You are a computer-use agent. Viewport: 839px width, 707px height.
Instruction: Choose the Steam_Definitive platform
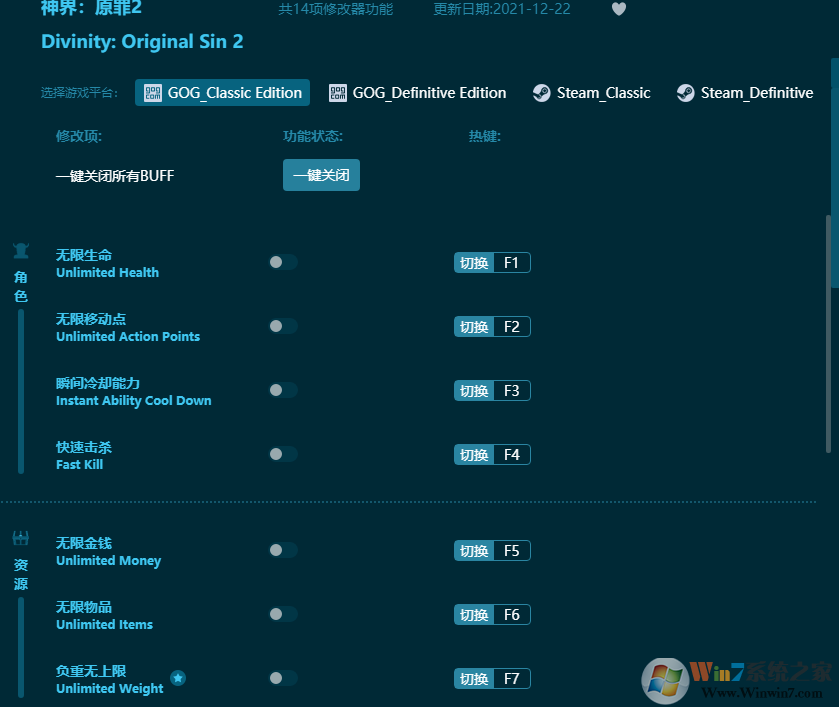click(745, 93)
